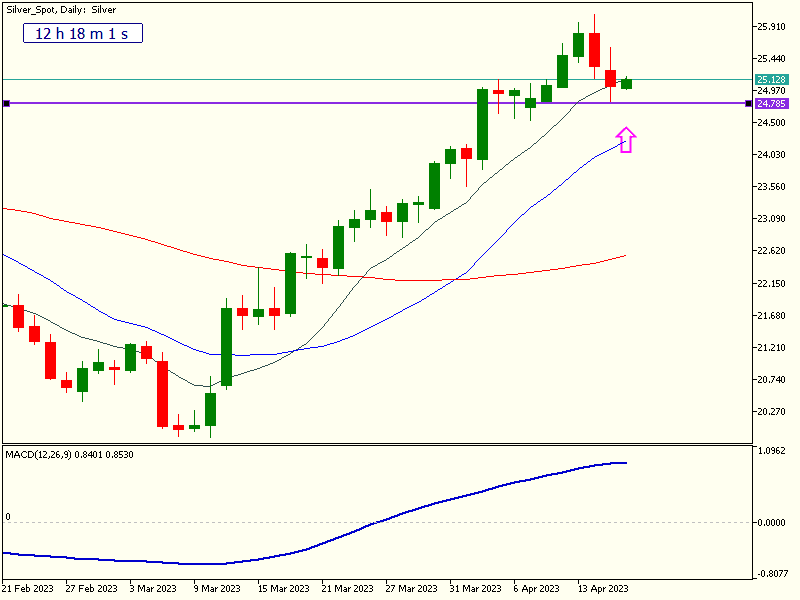
Task: Click the MACD zero level label
Action: (x=8, y=517)
